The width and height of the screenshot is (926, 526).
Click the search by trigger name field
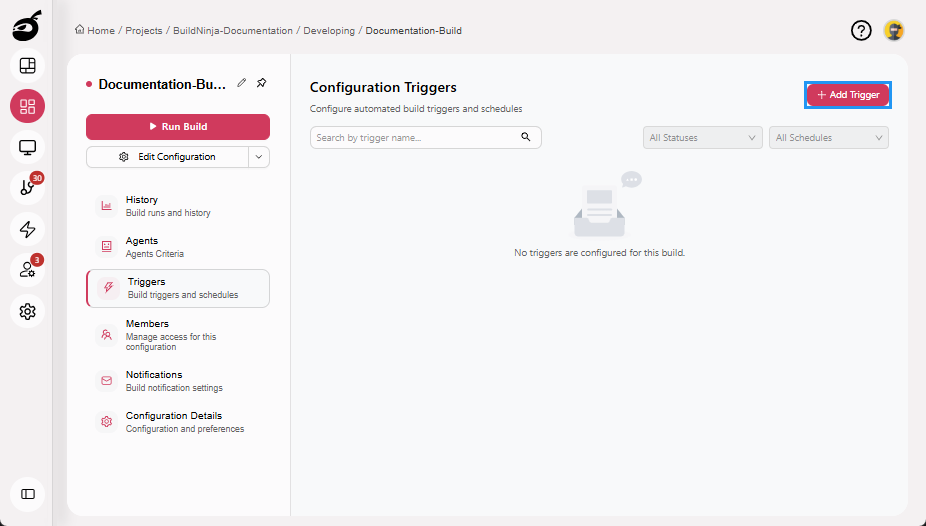(415, 138)
